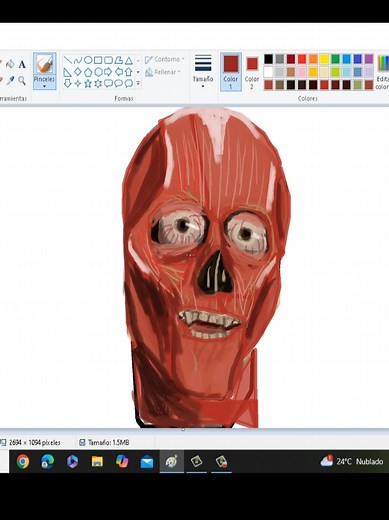Select the Text tool (A)
389x520 pixels.
(x=22, y=64)
